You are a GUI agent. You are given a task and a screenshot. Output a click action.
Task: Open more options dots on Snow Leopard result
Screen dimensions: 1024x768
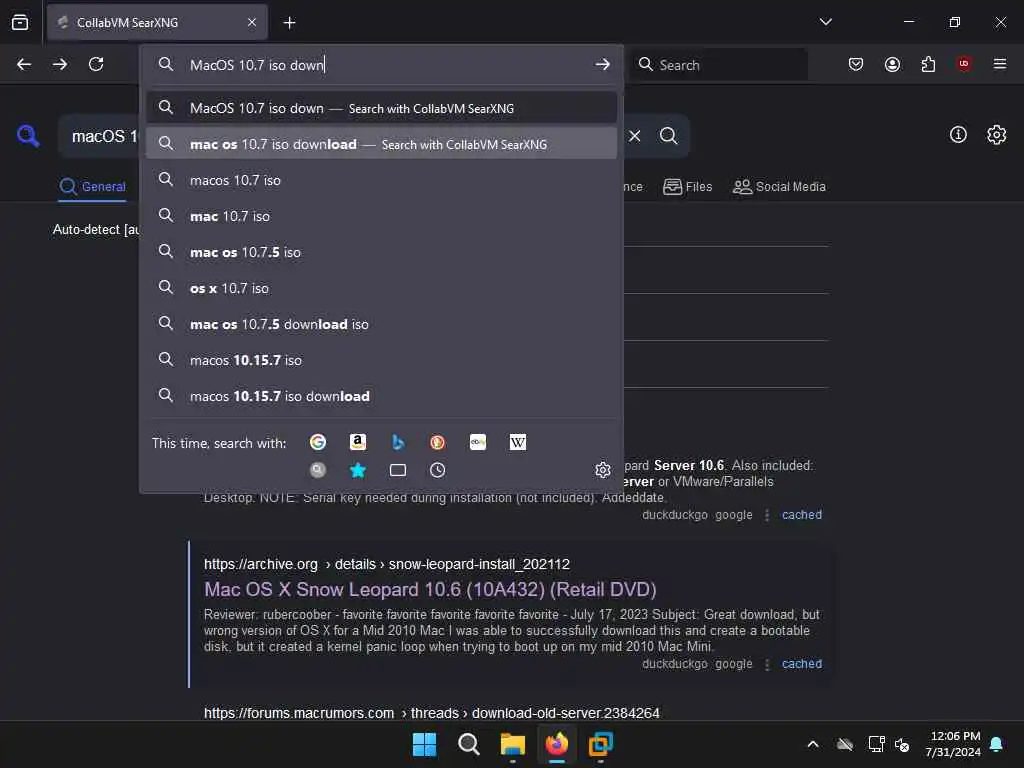(x=767, y=664)
